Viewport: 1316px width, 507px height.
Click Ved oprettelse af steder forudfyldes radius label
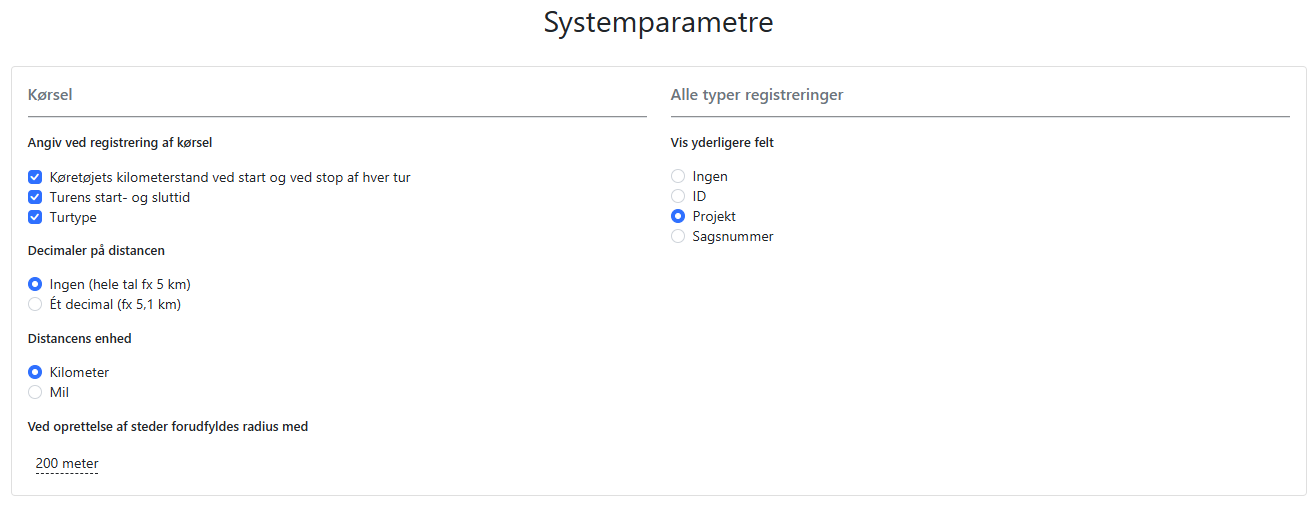tap(168, 426)
